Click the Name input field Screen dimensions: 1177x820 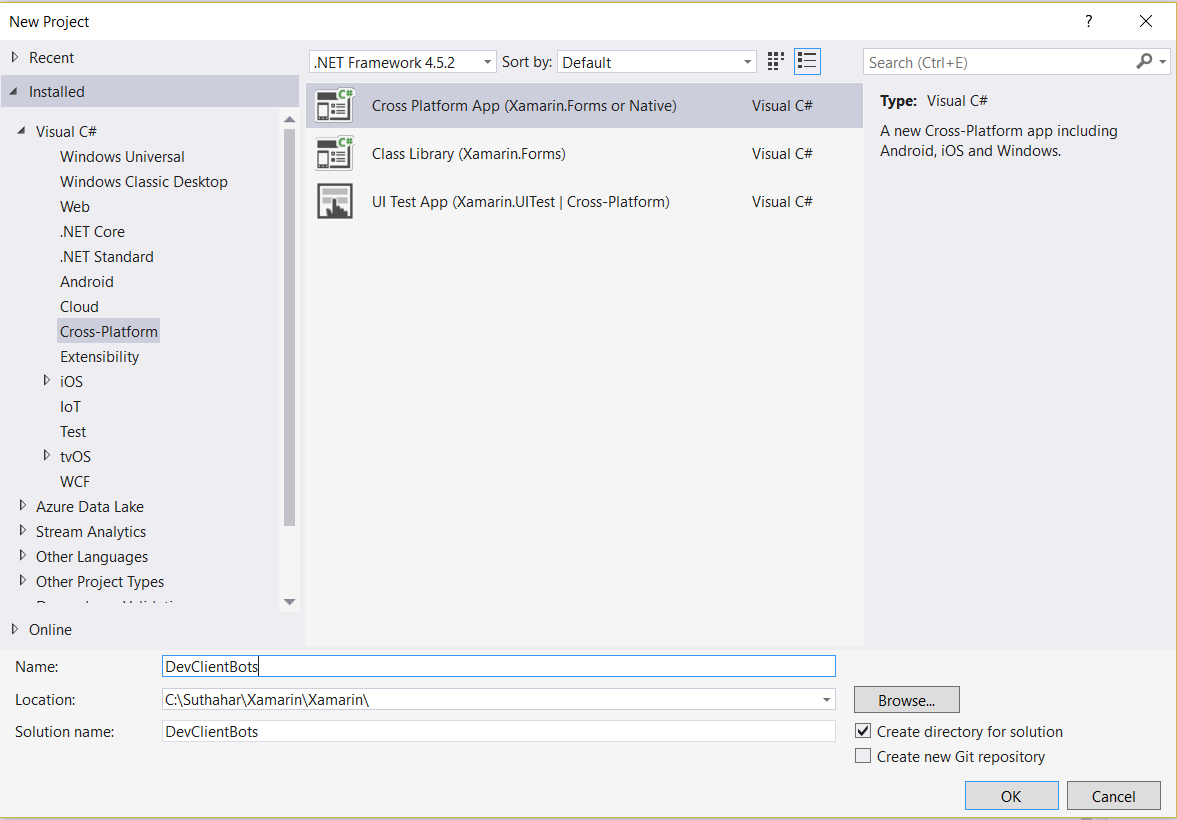498,666
